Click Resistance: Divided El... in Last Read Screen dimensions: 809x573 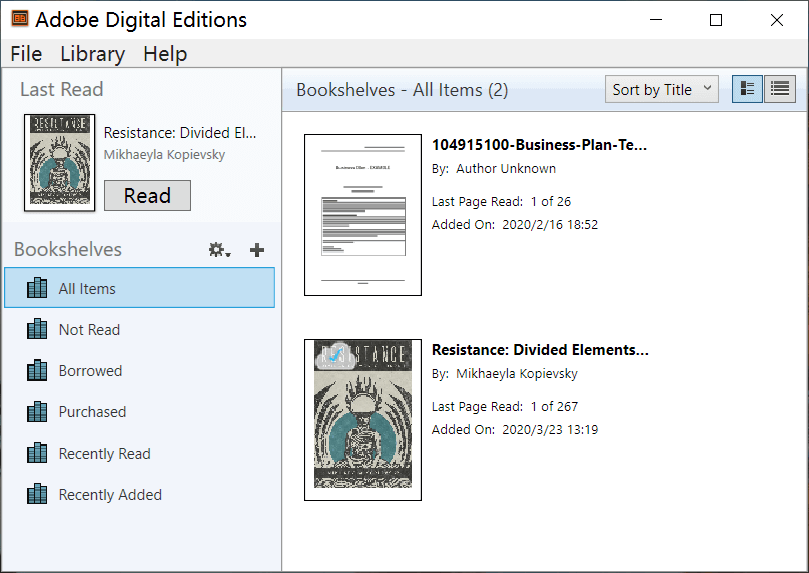[x=180, y=133]
